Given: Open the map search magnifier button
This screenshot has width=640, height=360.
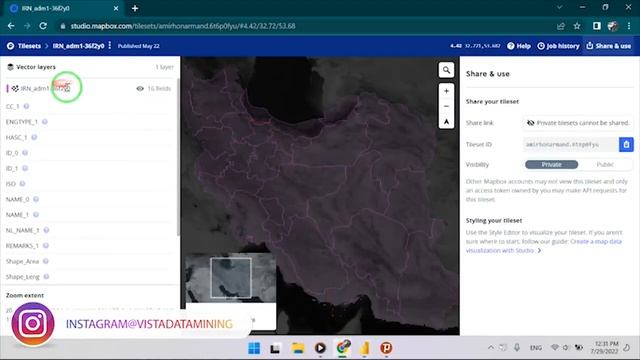Looking at the screenshot, I should [446, 70].
